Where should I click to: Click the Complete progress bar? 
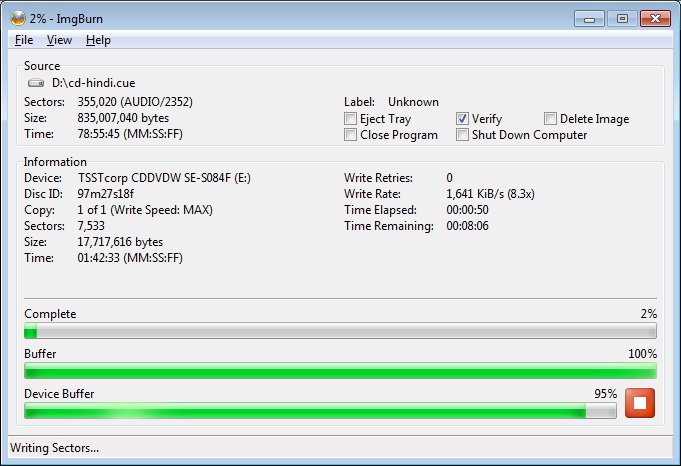point(340,331)
